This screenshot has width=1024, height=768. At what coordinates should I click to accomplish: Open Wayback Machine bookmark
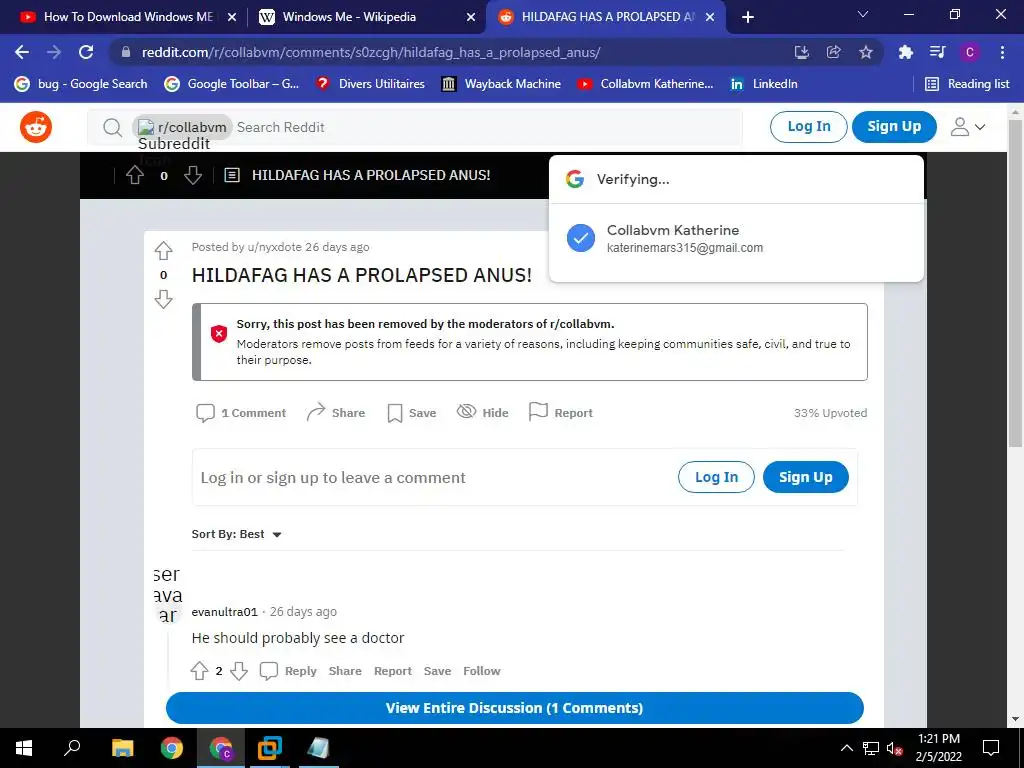(x=502, y=84)
